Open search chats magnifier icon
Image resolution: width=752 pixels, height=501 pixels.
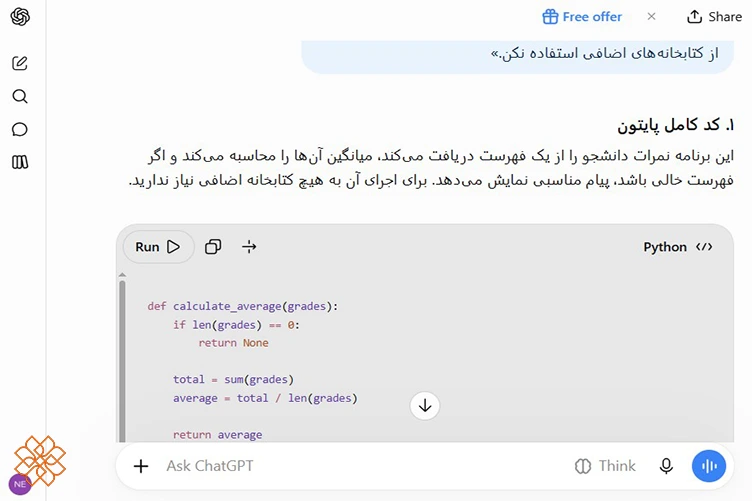tap(20, 96)
